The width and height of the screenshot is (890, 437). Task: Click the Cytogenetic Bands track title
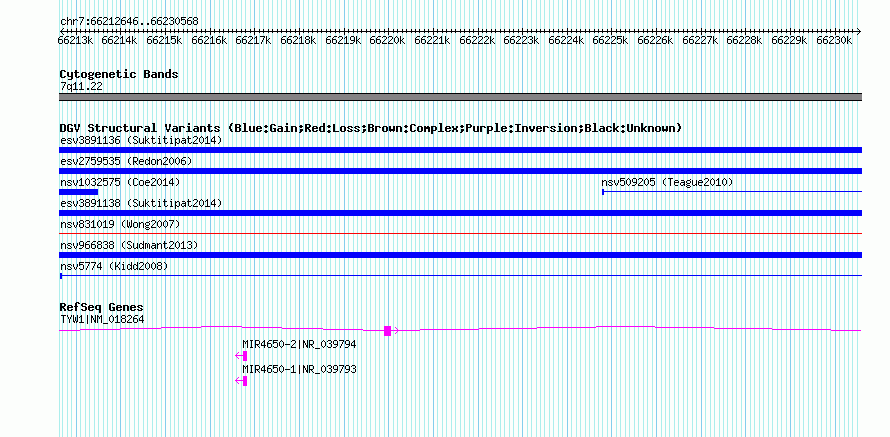tap(119, 74)
